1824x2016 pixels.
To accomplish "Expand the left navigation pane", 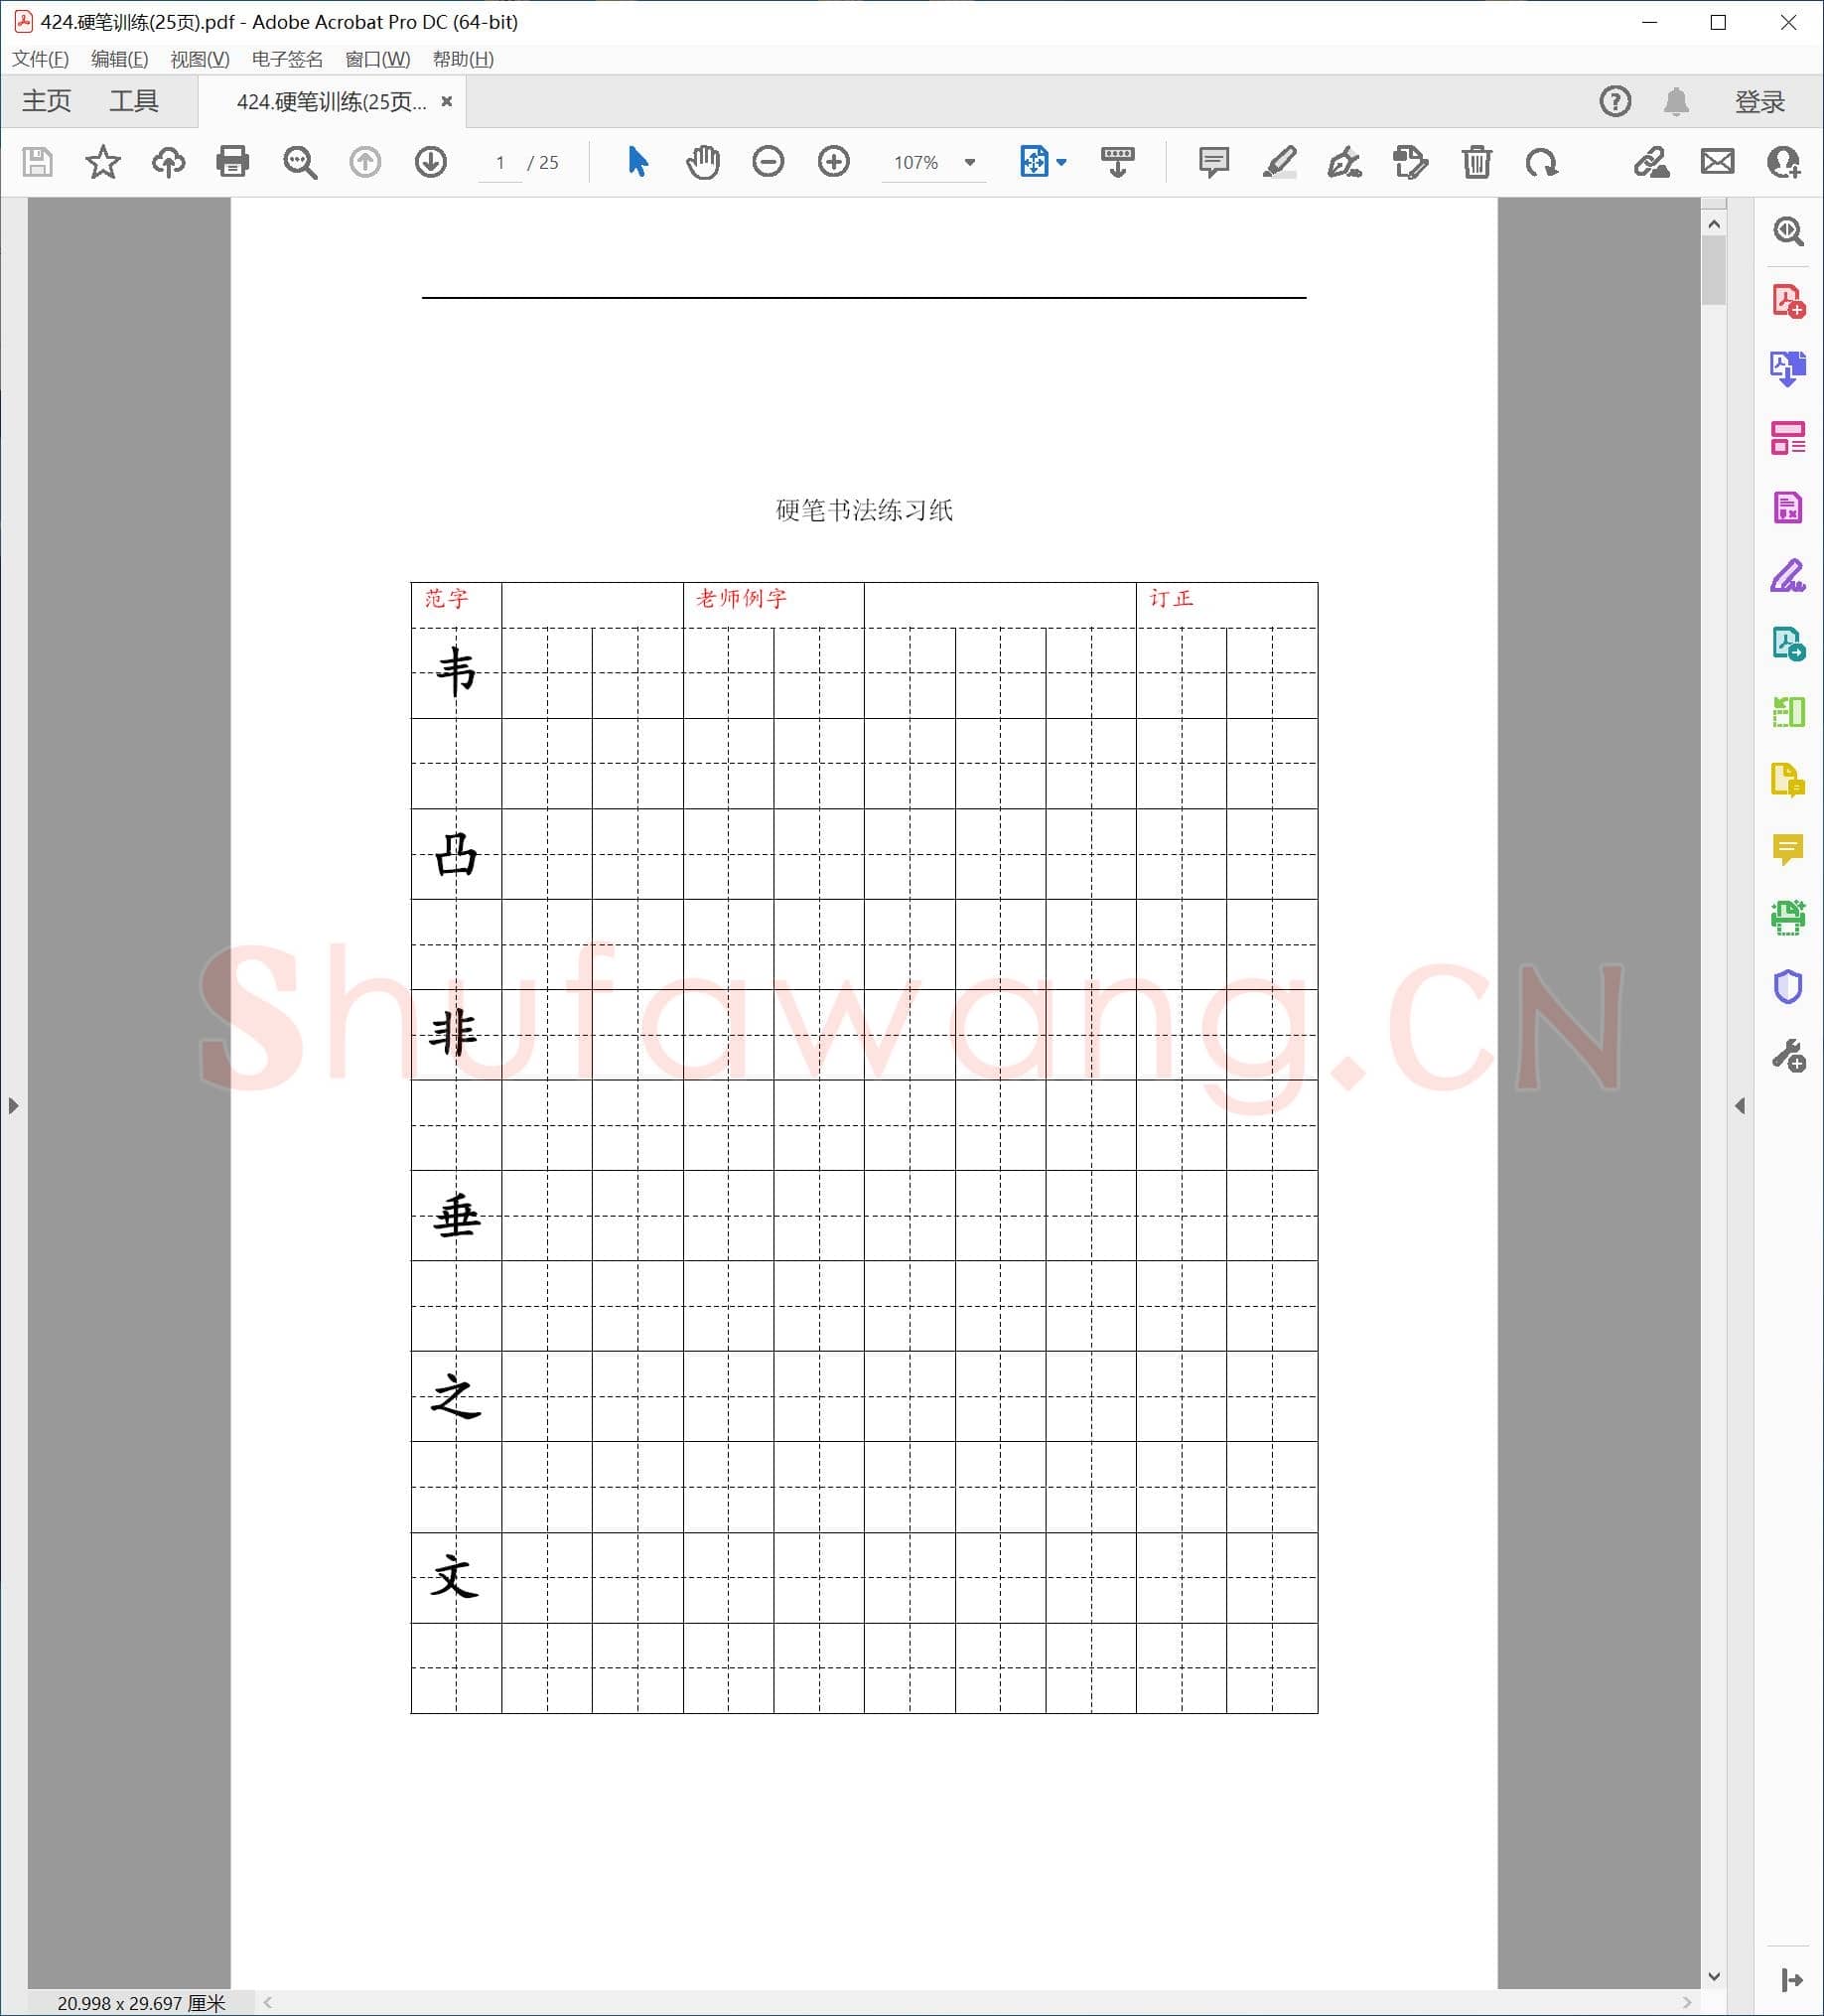I will click(x=13, y=1105).
